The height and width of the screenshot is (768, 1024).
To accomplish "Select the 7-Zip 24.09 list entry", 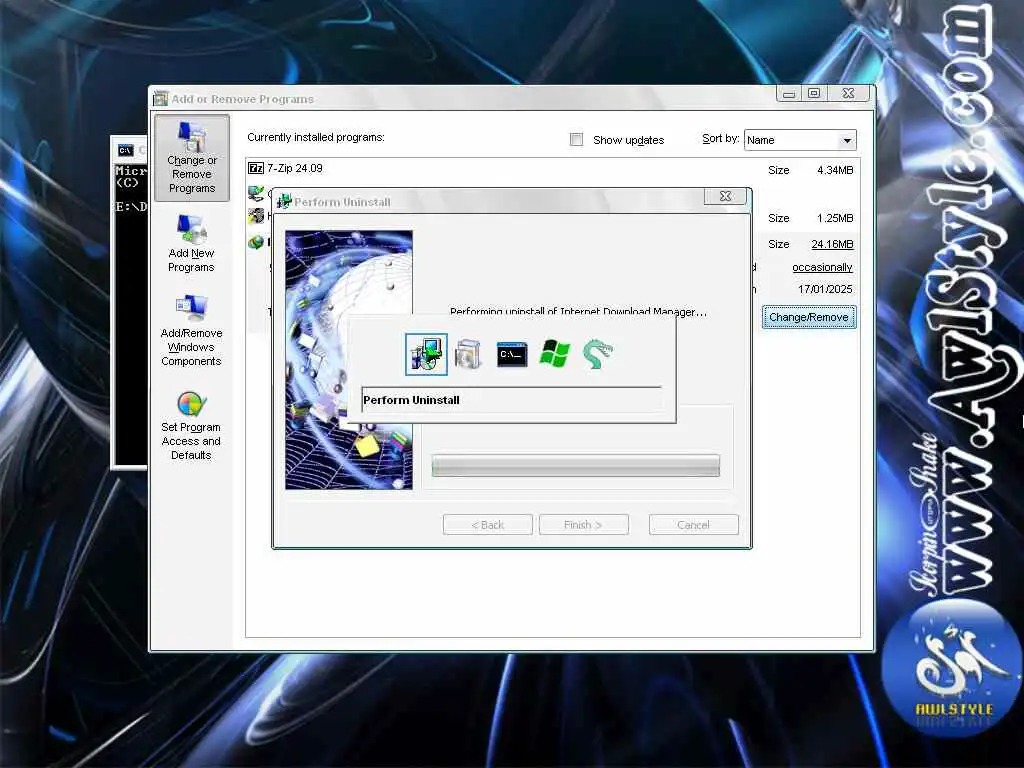I will pos(552,169).
